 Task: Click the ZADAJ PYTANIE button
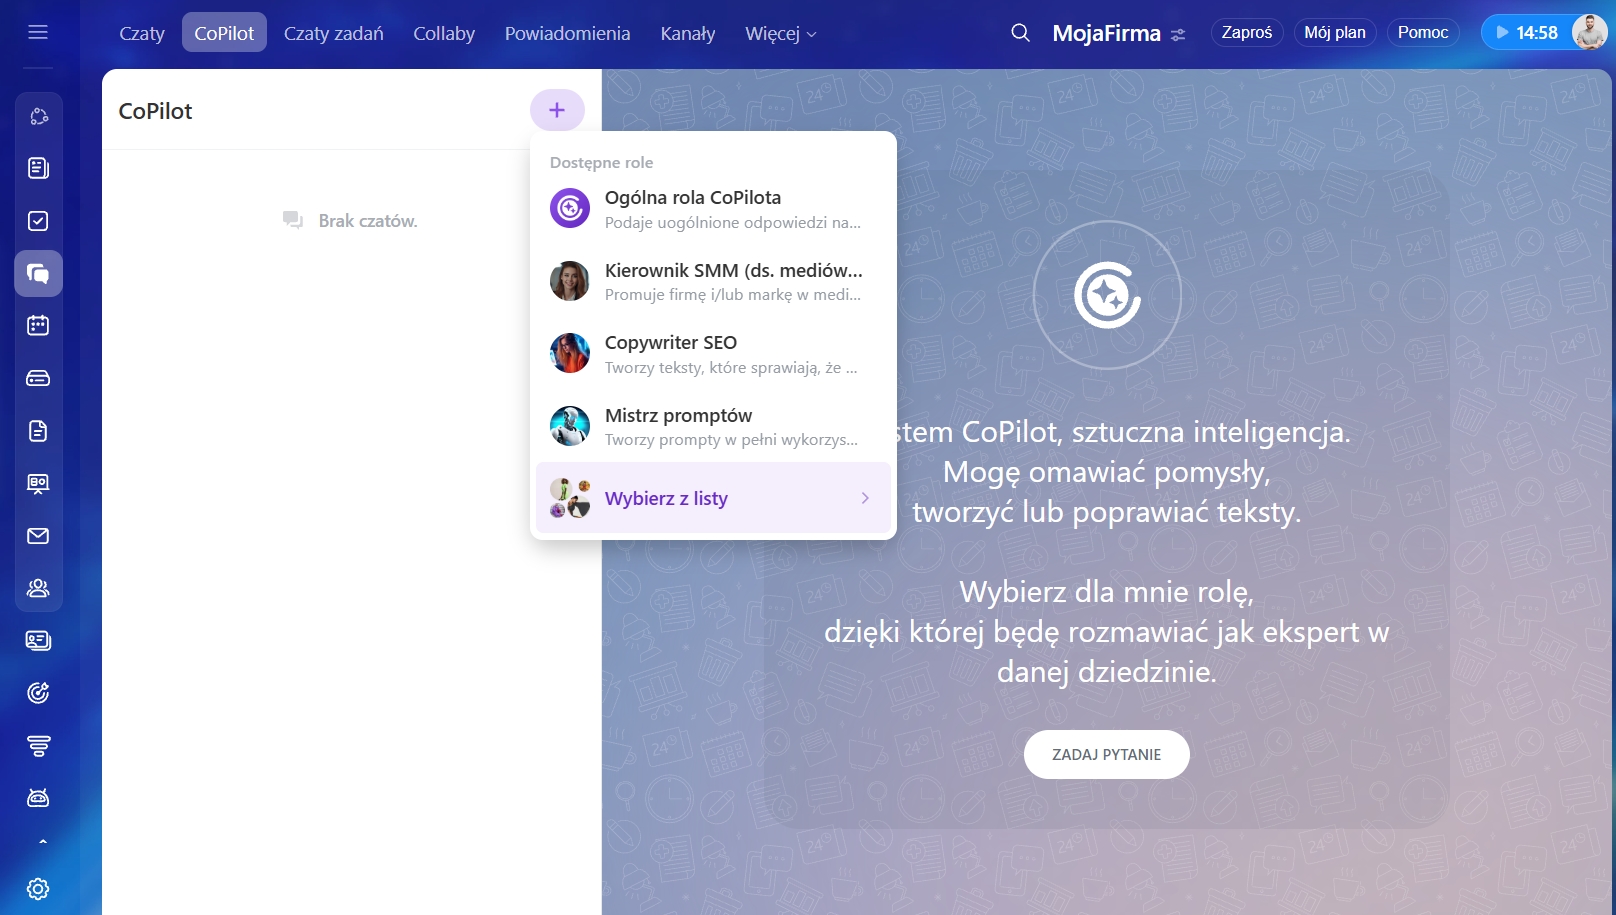click(1107, 755)
